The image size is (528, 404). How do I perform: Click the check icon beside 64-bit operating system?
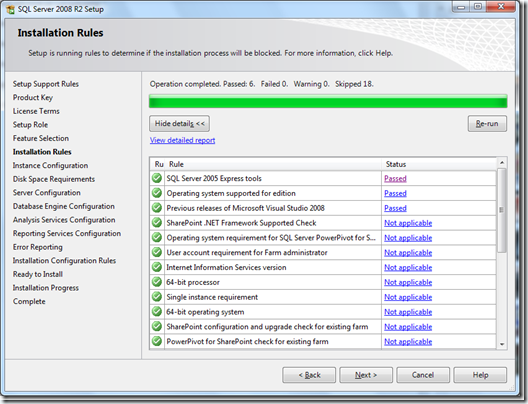[x=157, y=311]
